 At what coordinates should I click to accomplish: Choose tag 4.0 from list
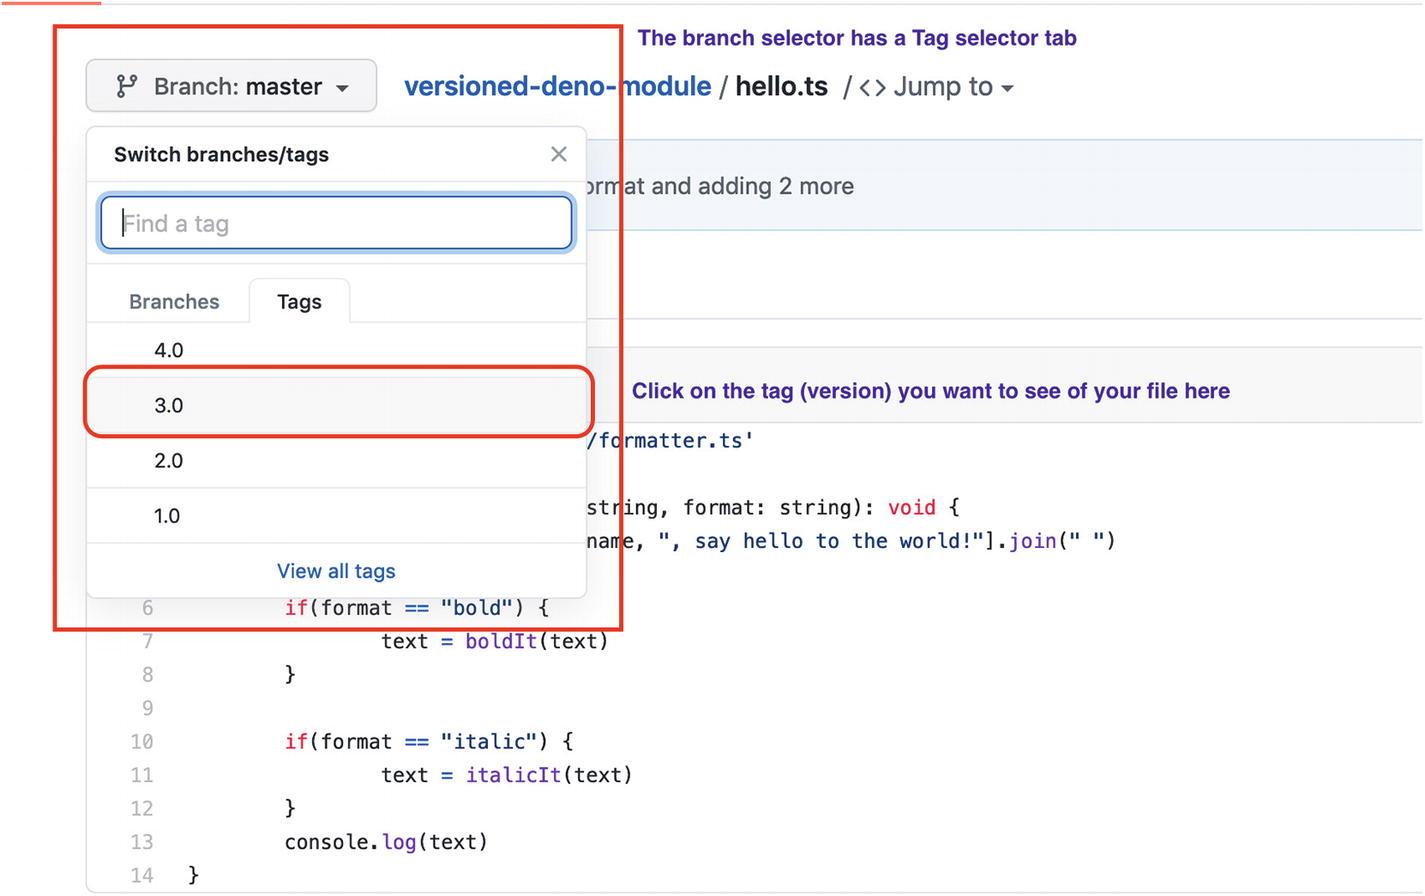pos(169,350)
